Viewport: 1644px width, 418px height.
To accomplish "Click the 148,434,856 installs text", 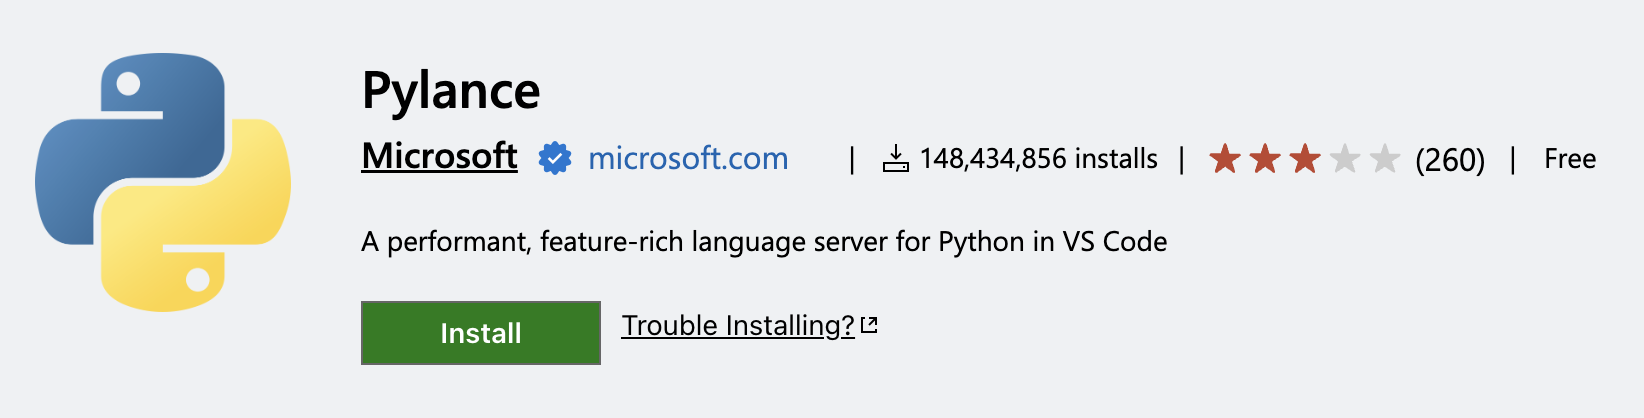I will [x=1039, y=158].
